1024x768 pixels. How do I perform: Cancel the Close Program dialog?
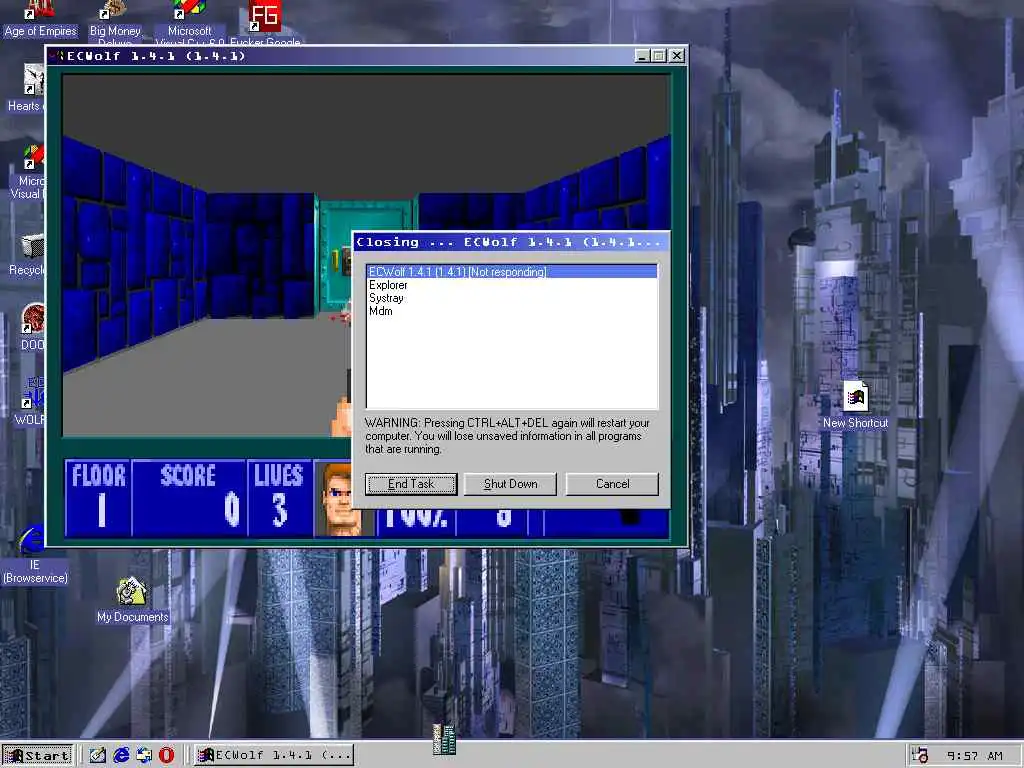click(x=612, y=484)
